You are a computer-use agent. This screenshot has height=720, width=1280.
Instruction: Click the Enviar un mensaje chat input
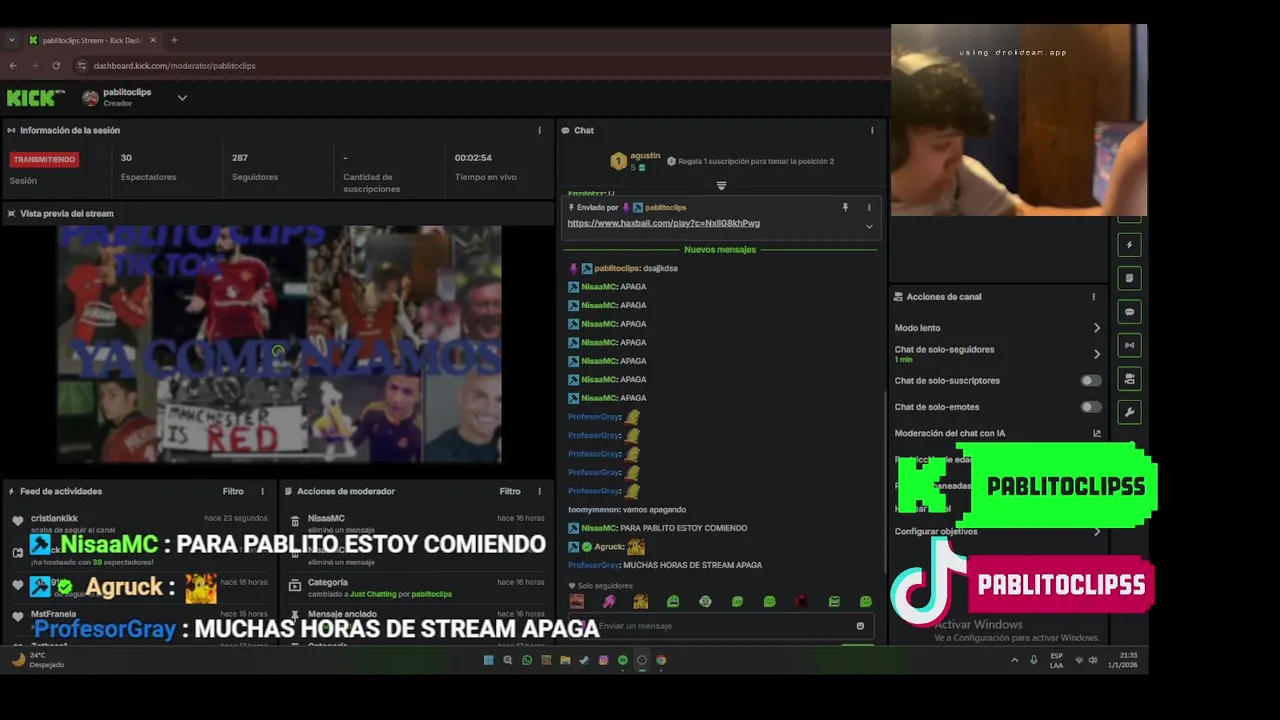722,626
